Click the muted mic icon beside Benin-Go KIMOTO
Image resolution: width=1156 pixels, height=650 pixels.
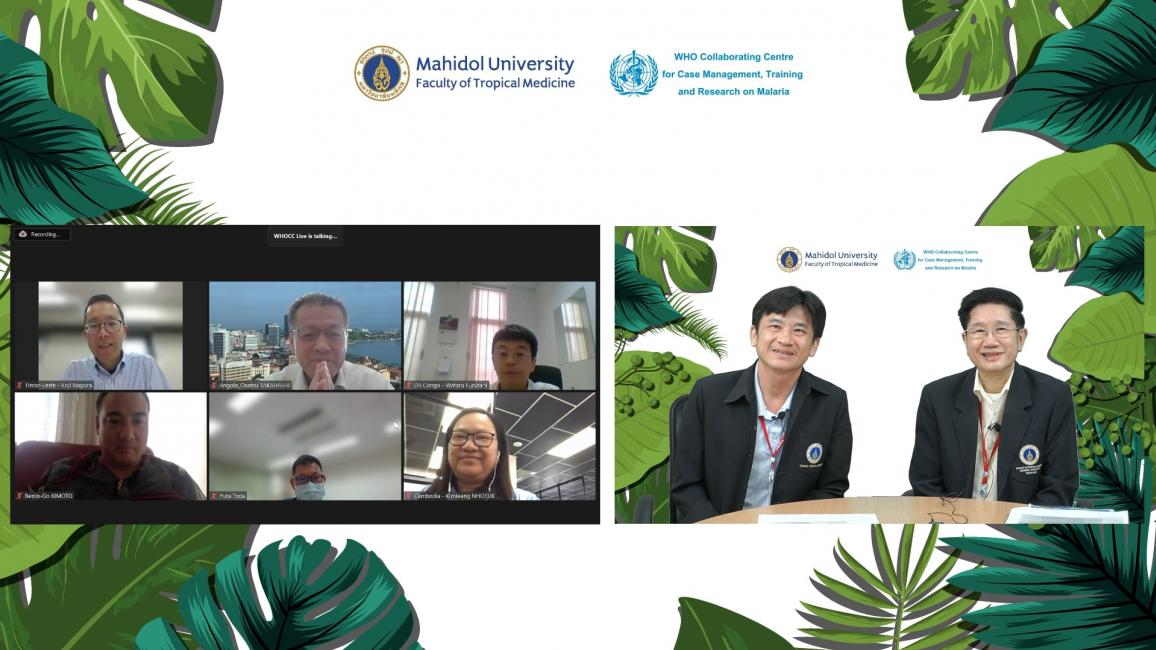[x=20, y=496]
